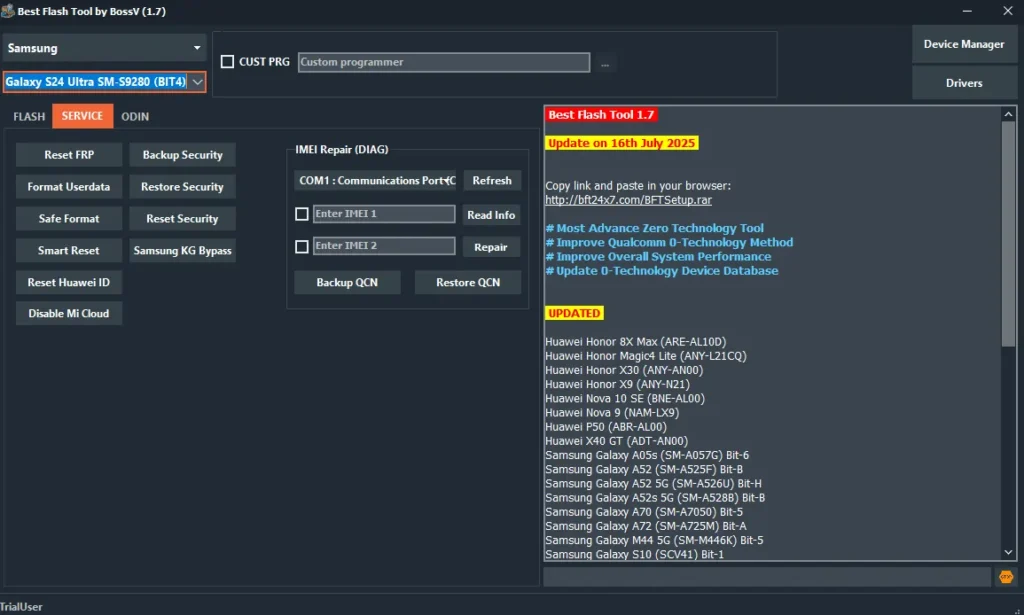The height and width of the screenshot is (615, 1024).
Task: Click the log panel scroll down arrow
Action: tap(1008, 551)
